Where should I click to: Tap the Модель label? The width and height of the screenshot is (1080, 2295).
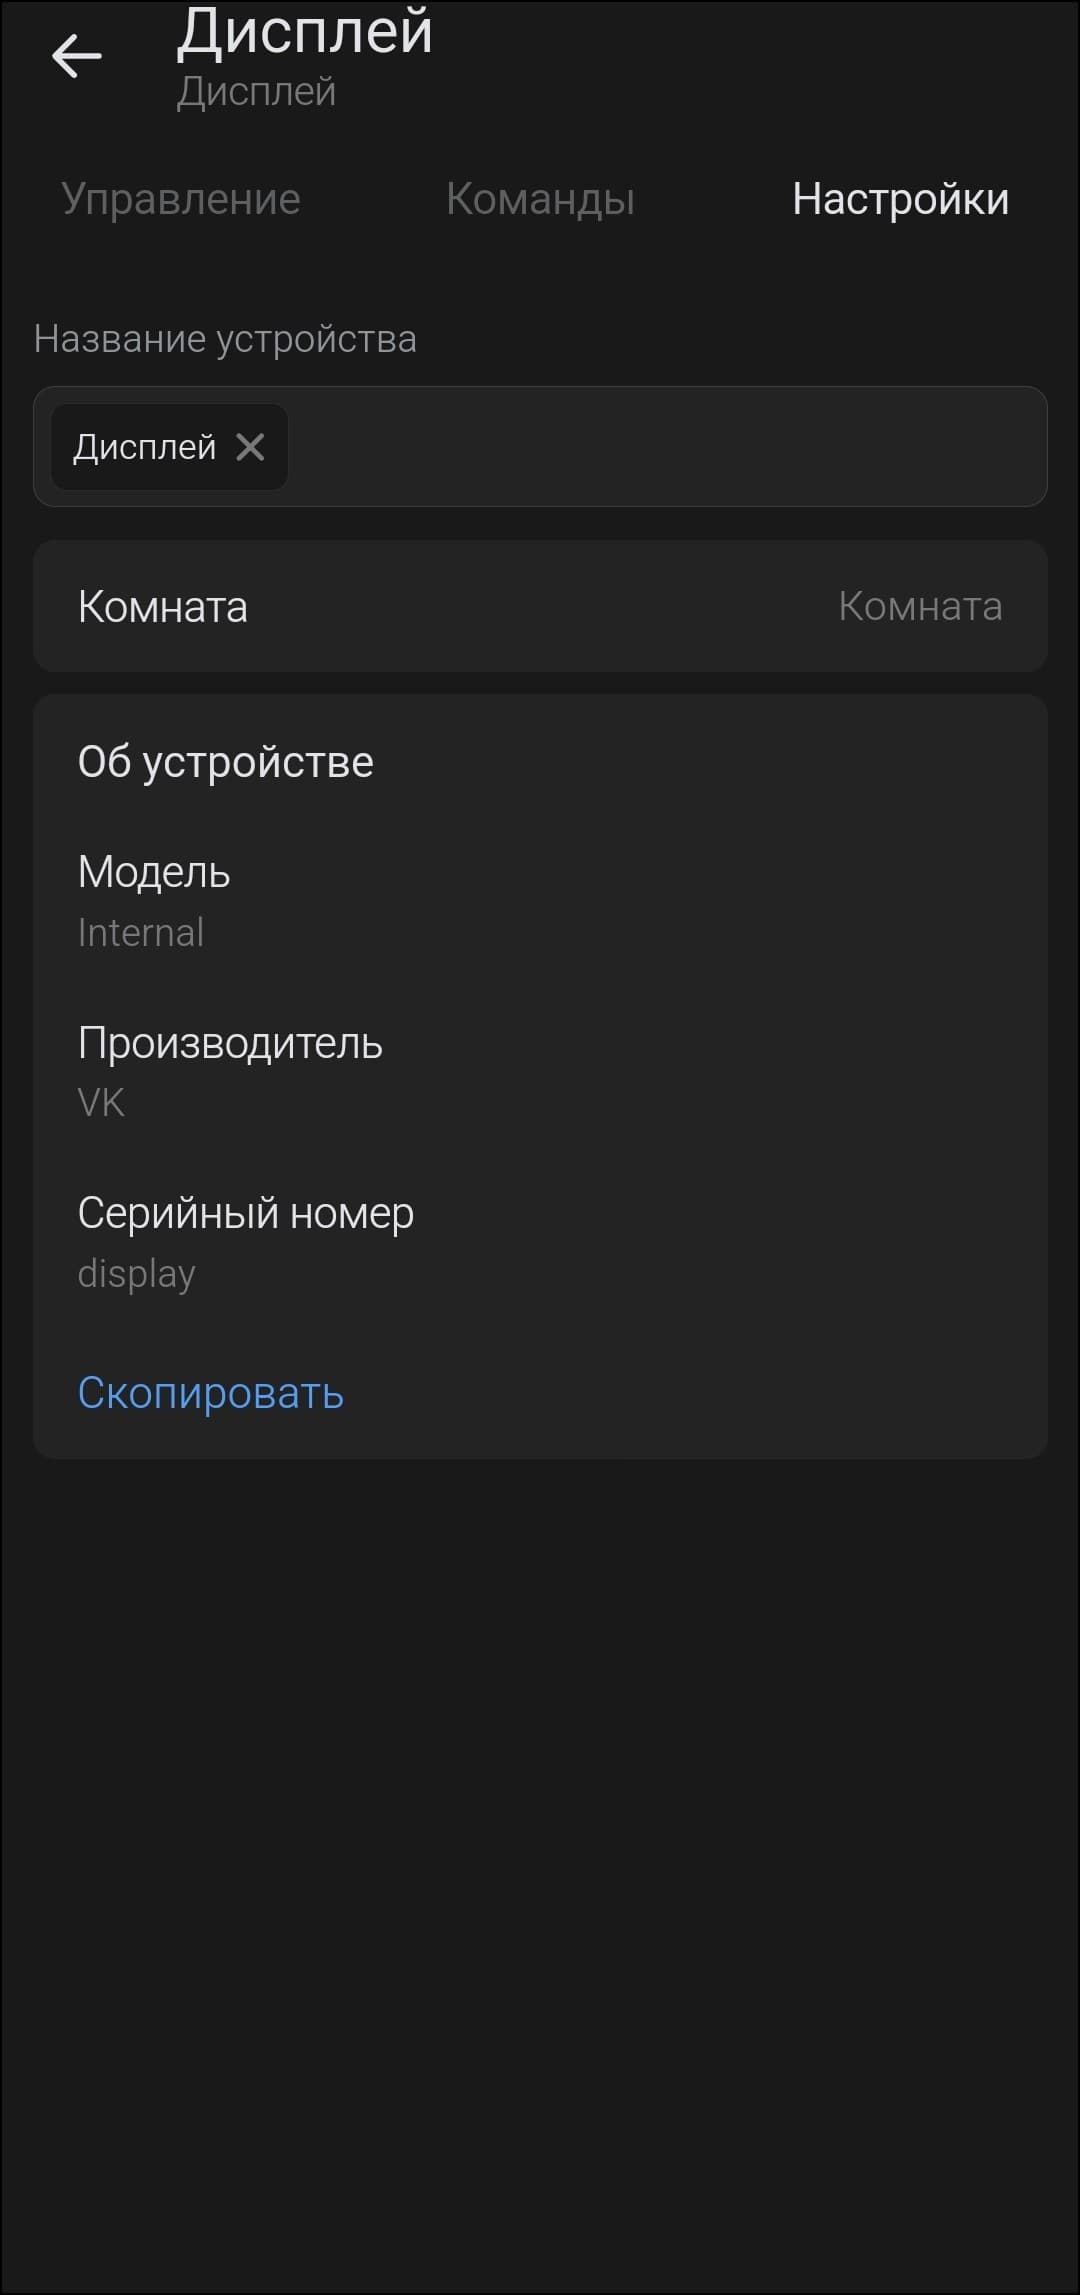point(154,872)
